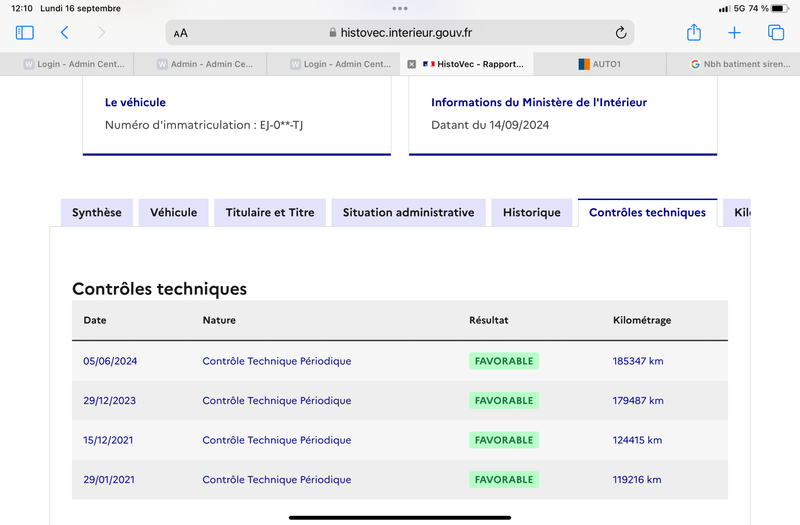Click Contrôle Technique Périodique in 29/01/2021 row
800x525 pixels.
(x=277, y=480)
